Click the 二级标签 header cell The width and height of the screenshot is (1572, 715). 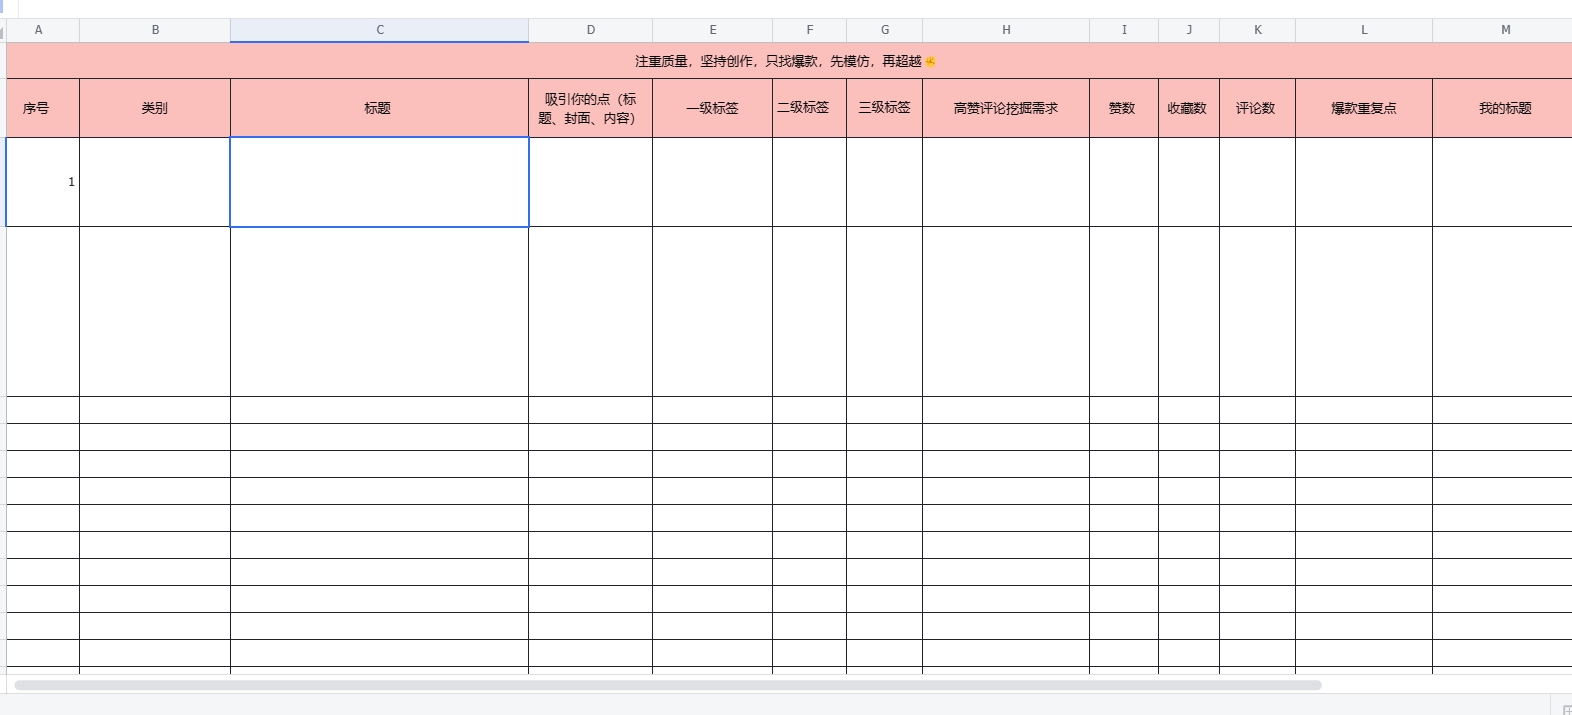pyautogui.click(x=809, y=108)
